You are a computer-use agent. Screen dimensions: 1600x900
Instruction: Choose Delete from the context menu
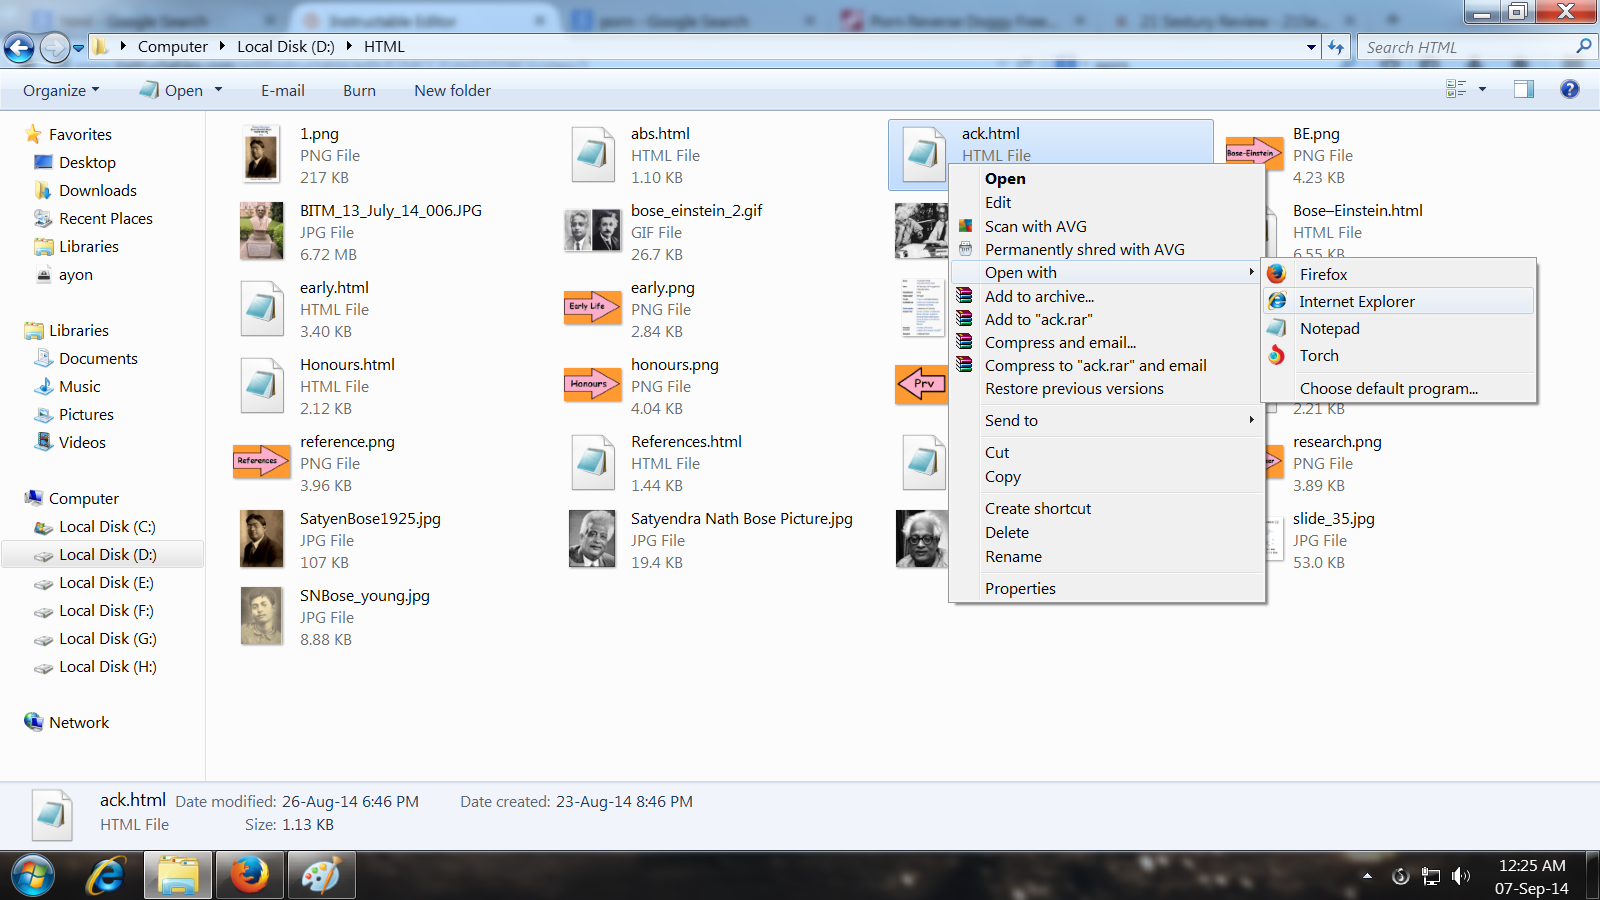coord(1106,532)
